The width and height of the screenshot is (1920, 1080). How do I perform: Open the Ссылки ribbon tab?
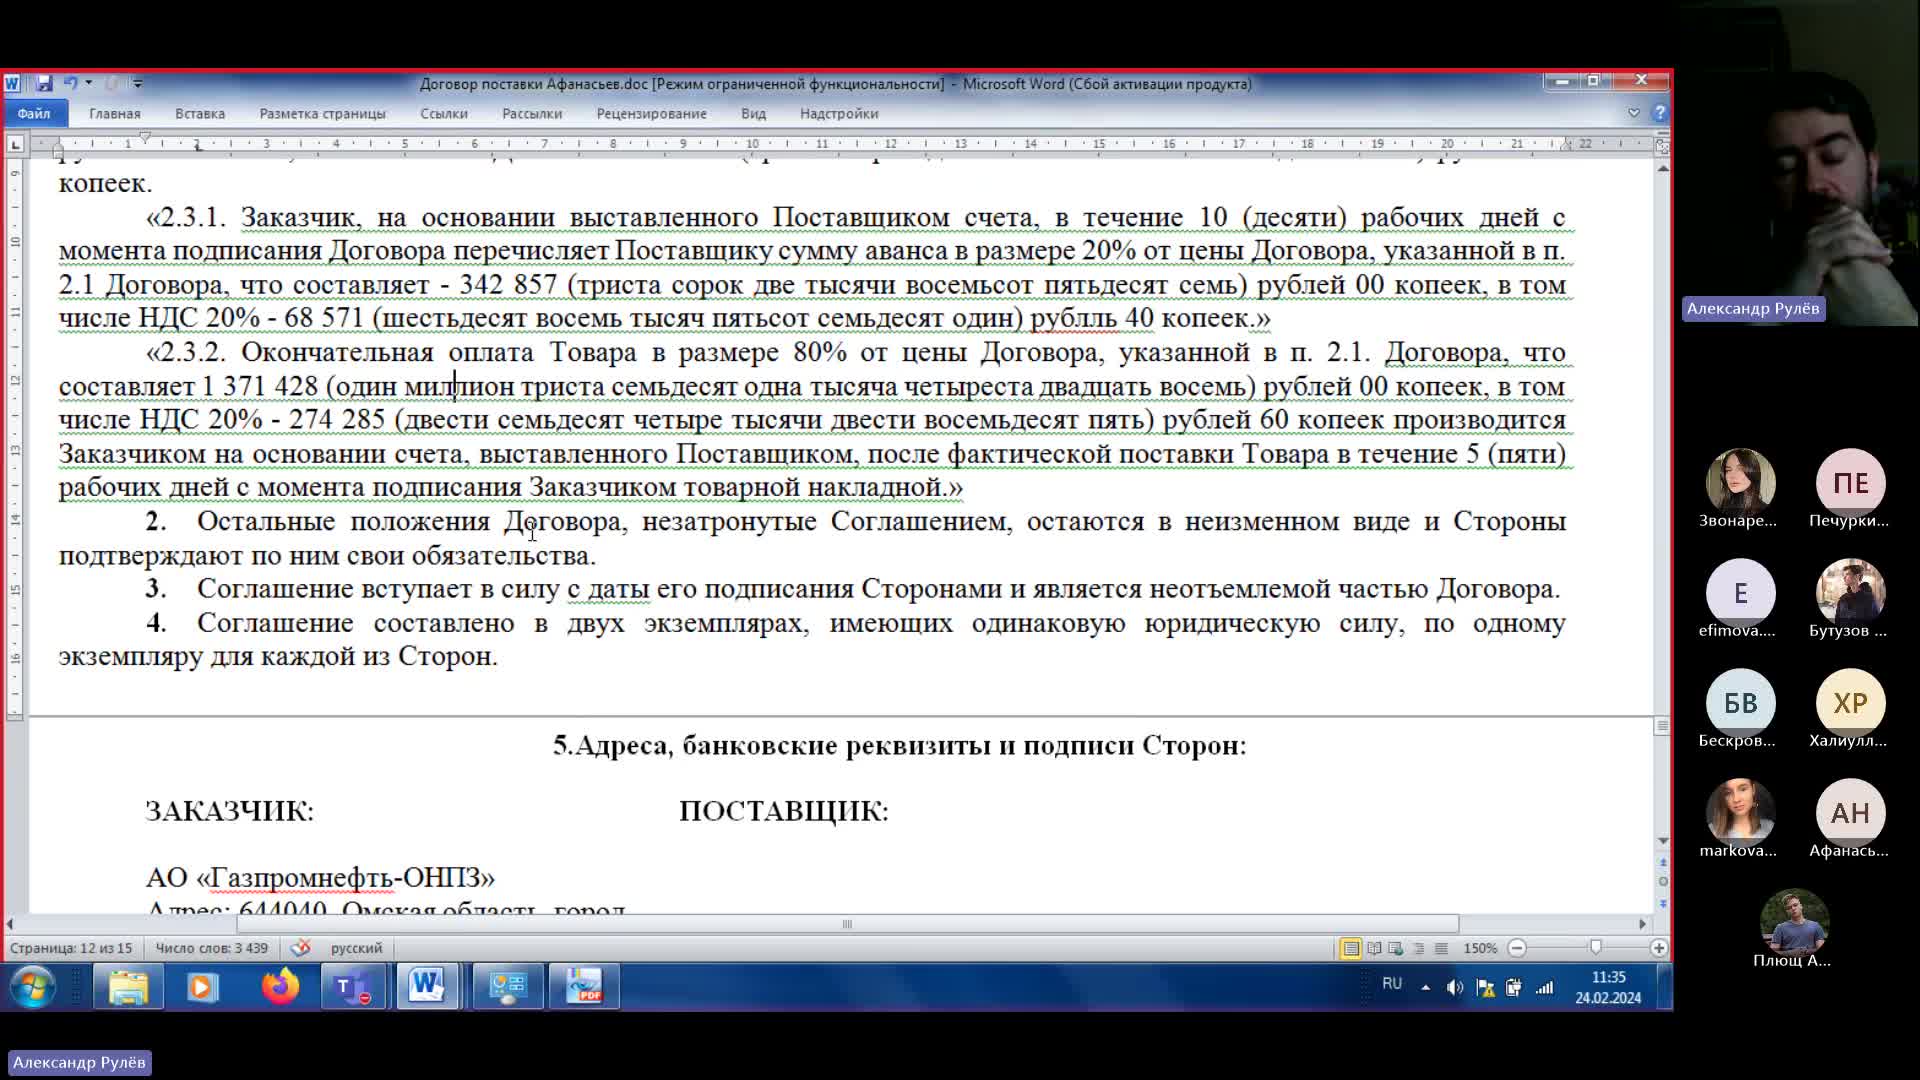(x=444, y=113)
